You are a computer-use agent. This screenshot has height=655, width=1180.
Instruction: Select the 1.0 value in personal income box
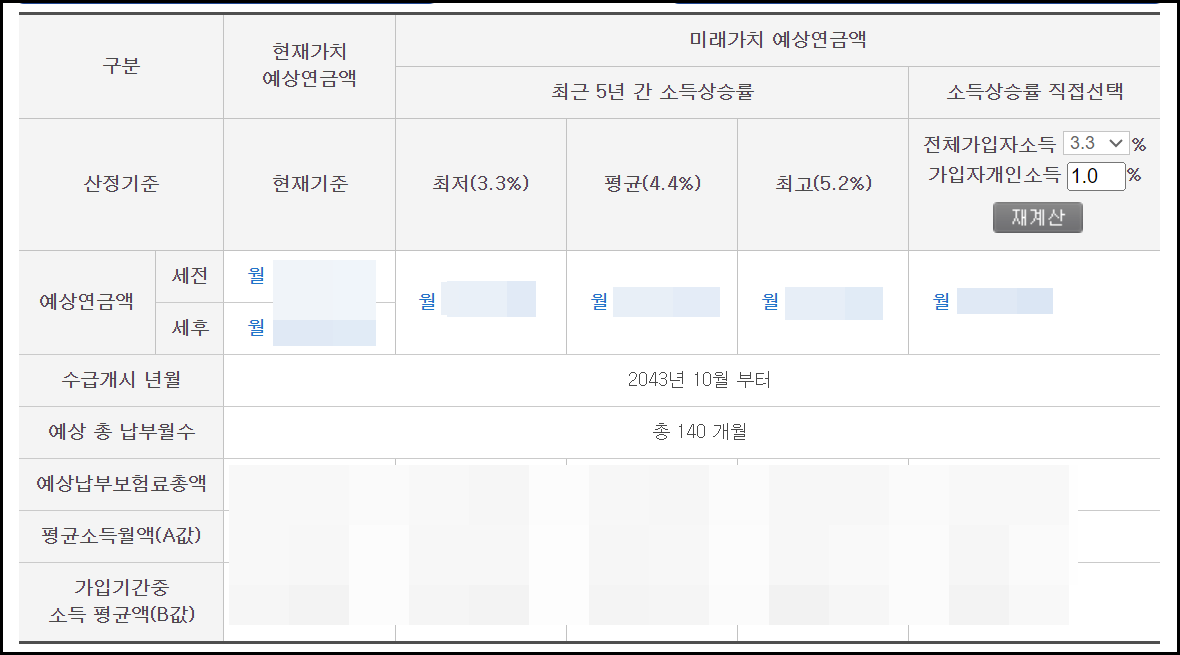1096,175
